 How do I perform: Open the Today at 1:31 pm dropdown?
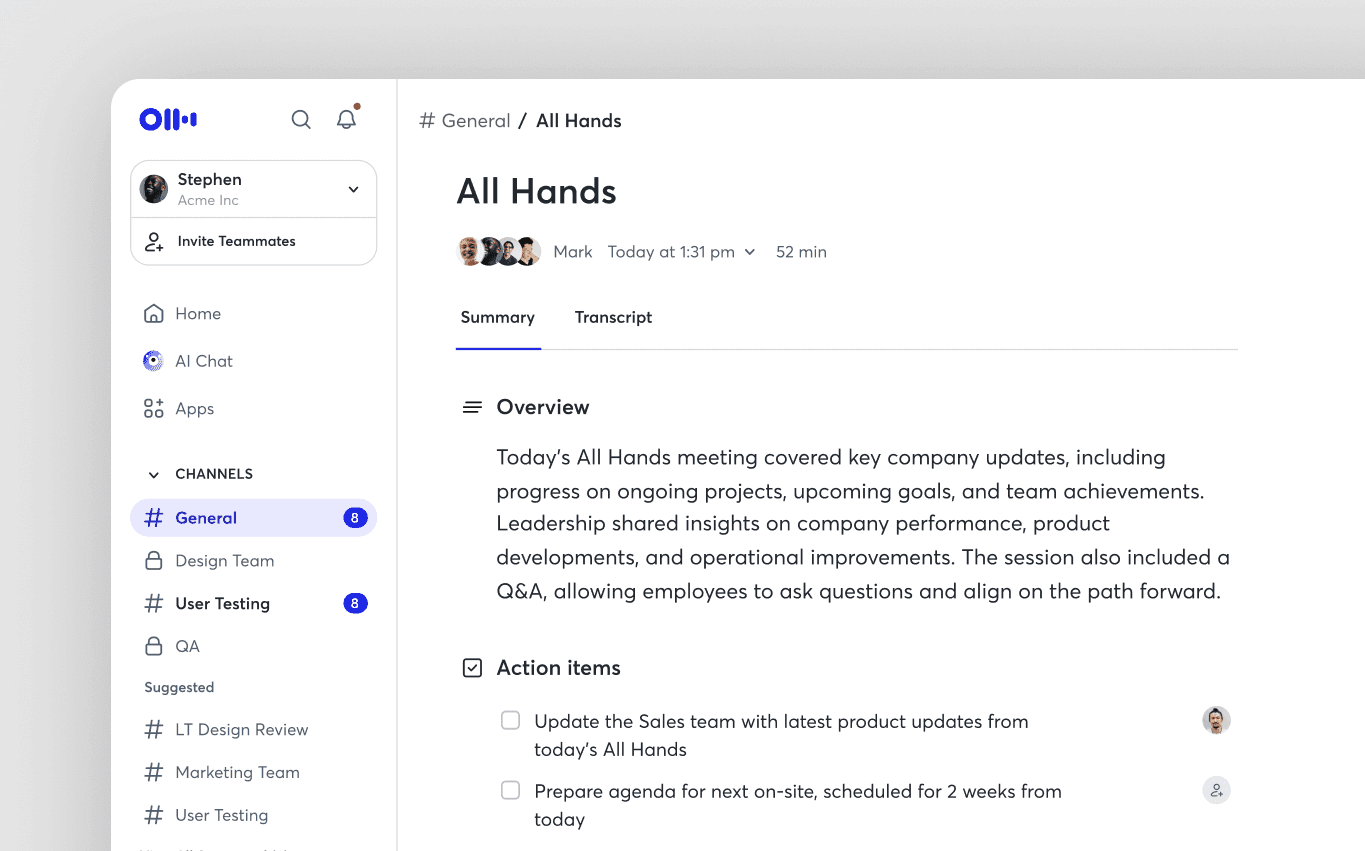(682, 252)
